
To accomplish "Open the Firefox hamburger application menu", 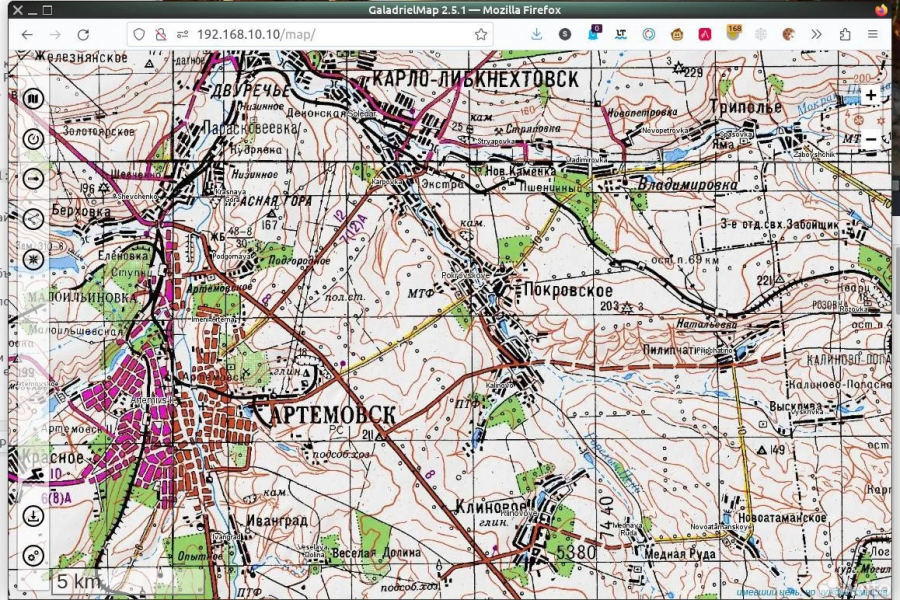I will coord(873,34).
